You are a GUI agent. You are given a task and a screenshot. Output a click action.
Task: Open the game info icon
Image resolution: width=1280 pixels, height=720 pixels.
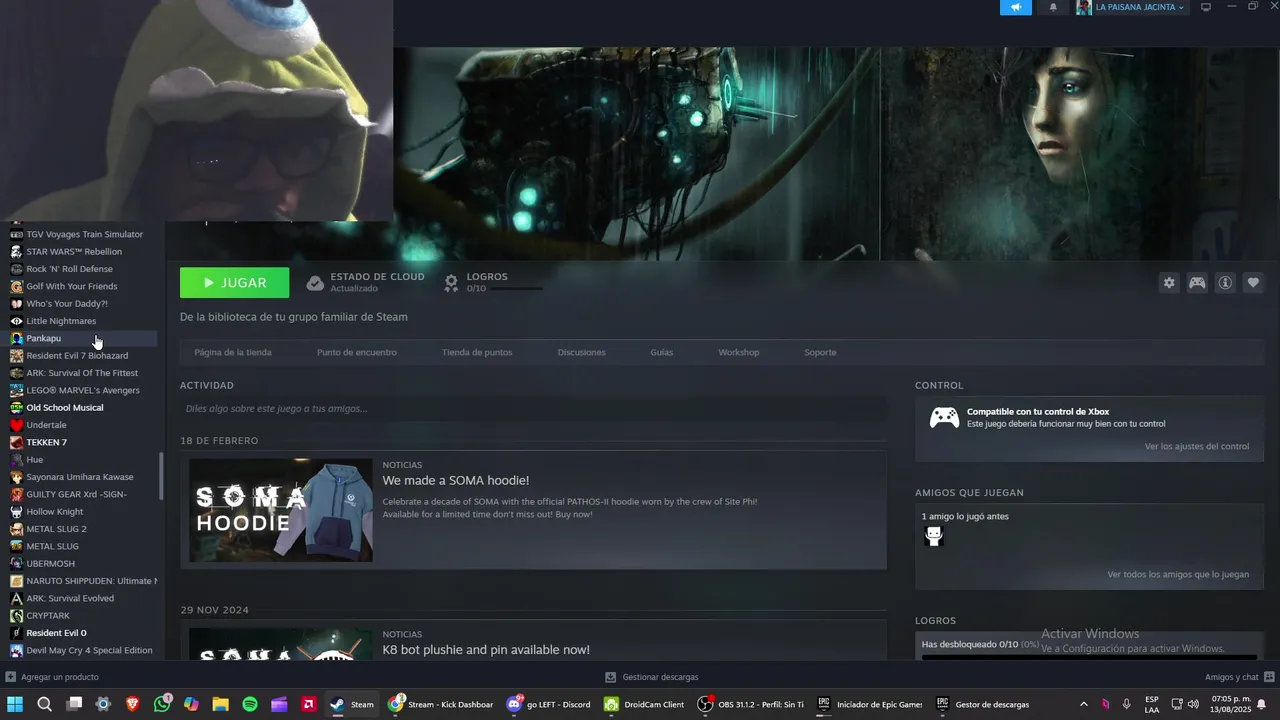click(x=1225, y=283)
